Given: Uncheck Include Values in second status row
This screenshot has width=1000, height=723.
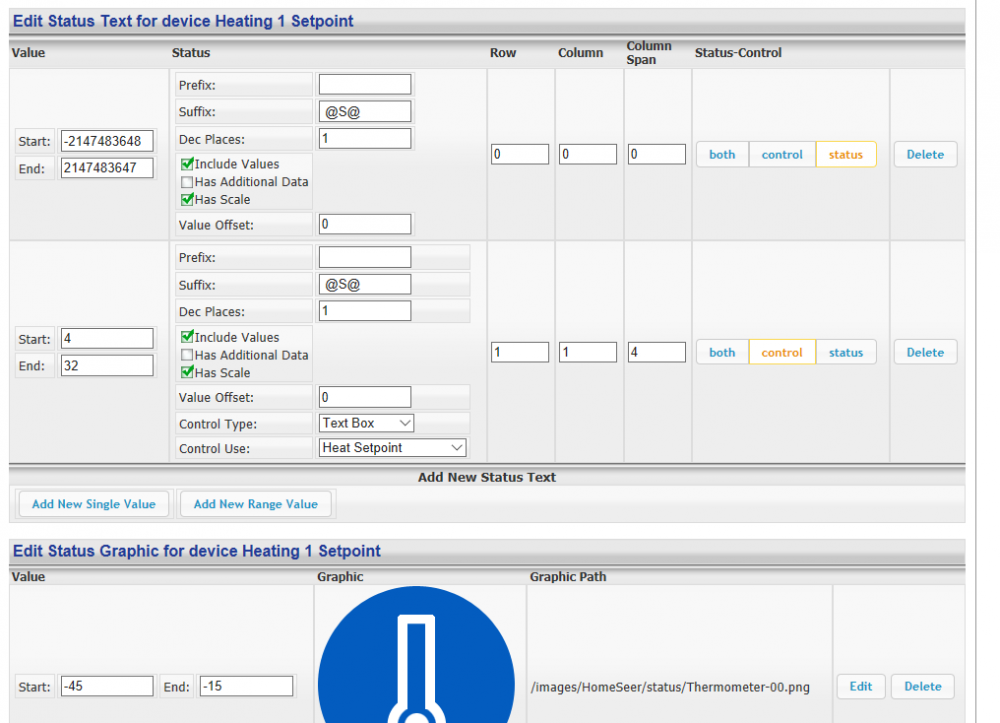Looking at the screenshot, I should pyautogui.click(x=187, y=337).
